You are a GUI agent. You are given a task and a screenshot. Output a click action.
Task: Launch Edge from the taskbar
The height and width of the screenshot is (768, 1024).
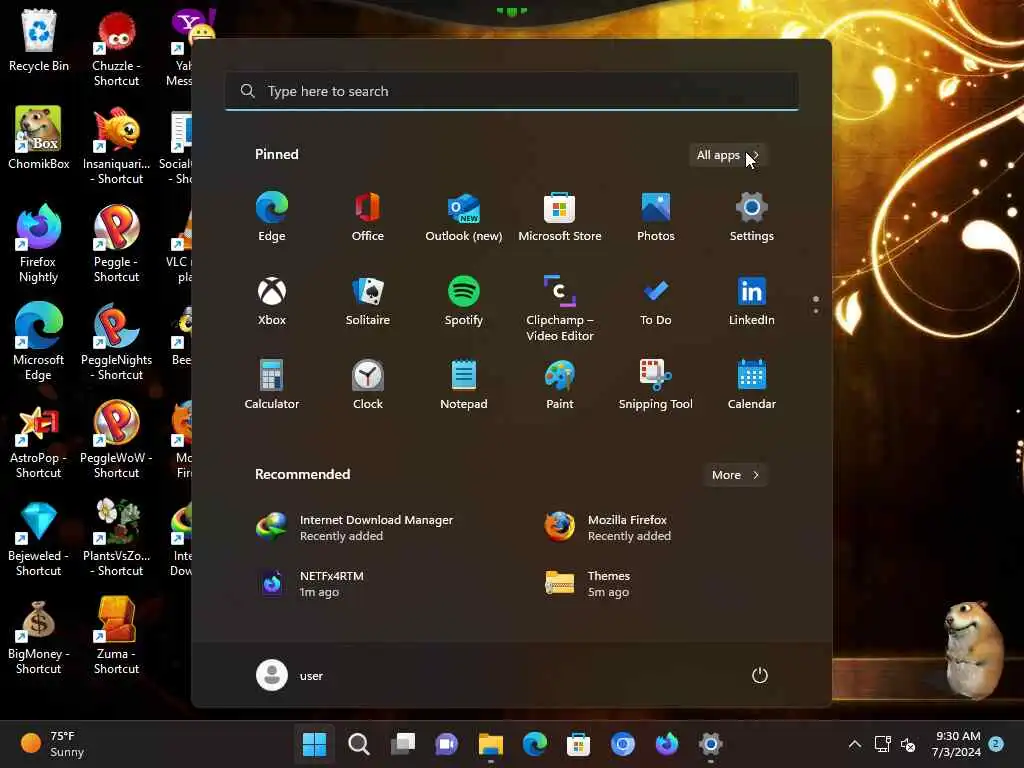pyautogui.click(x=535, y=744)
